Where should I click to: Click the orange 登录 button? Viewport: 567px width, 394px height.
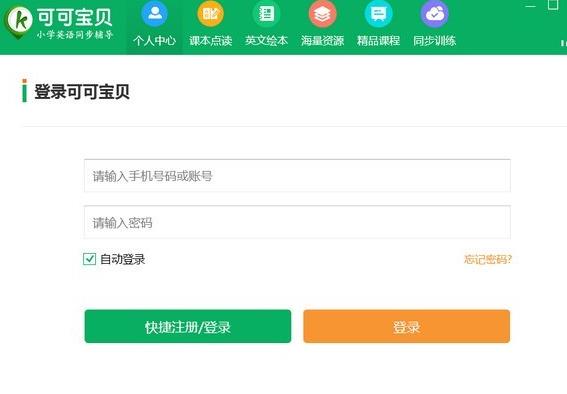tap(407, 326)
